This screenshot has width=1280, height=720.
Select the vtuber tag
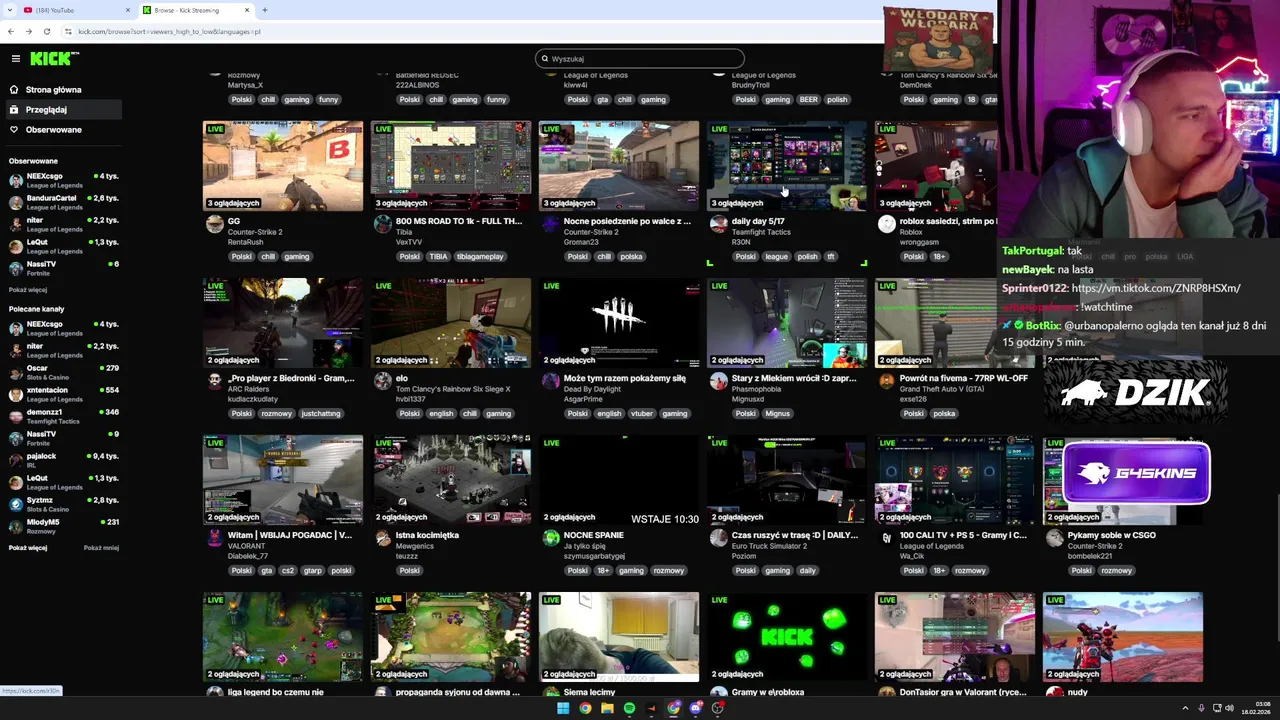coord(641,414)
